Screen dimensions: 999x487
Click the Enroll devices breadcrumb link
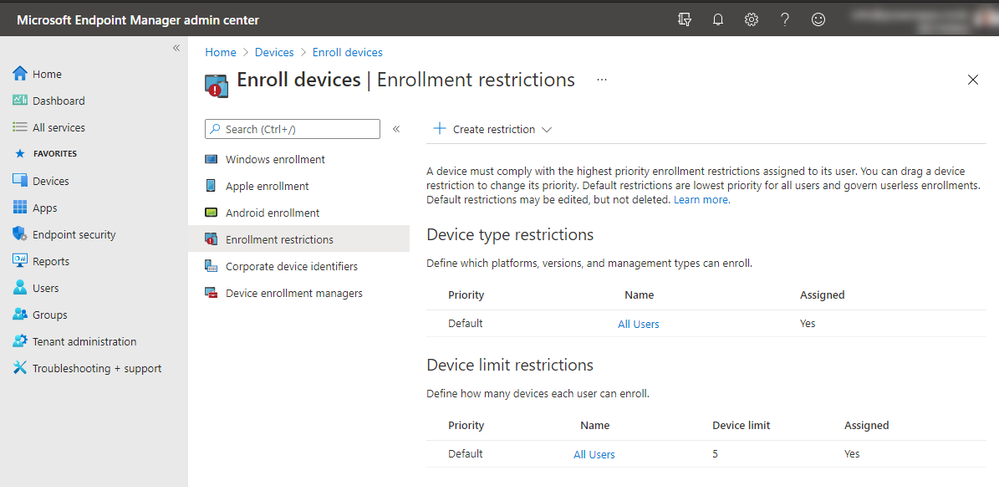pos(347,52)
